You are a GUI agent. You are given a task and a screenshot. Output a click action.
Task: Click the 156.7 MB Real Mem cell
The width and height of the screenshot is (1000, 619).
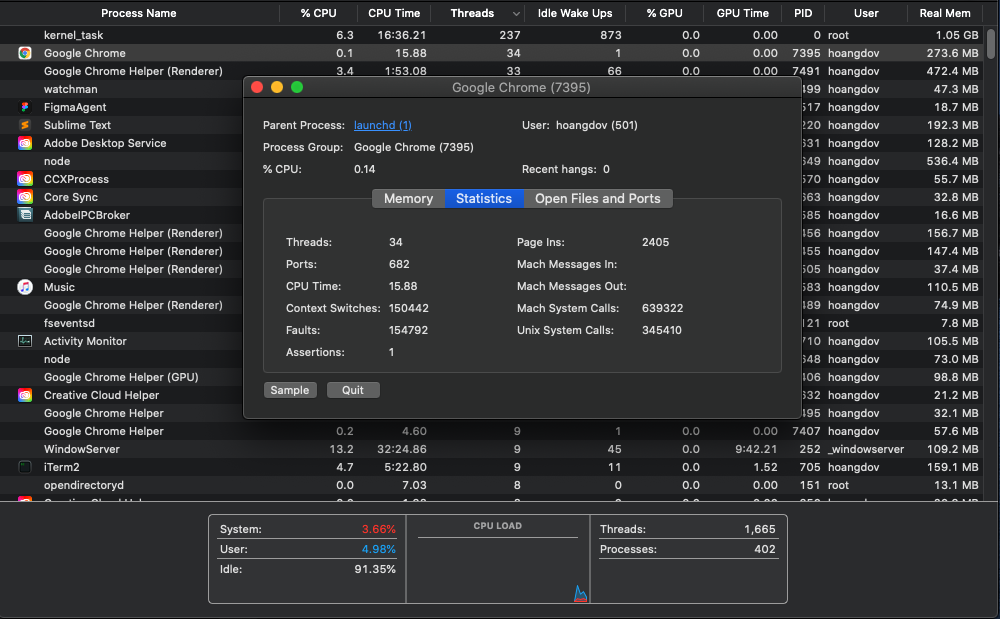[952, 233]
